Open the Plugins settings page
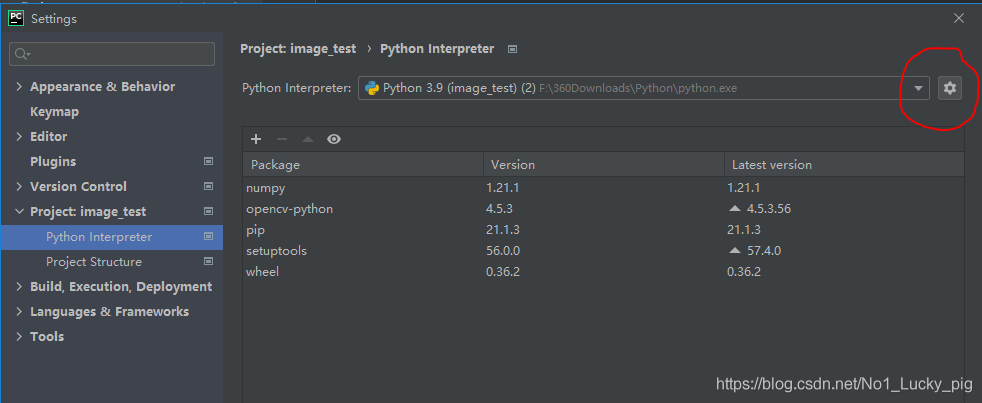Screen dimensions: 982x403 pos(53,162)
